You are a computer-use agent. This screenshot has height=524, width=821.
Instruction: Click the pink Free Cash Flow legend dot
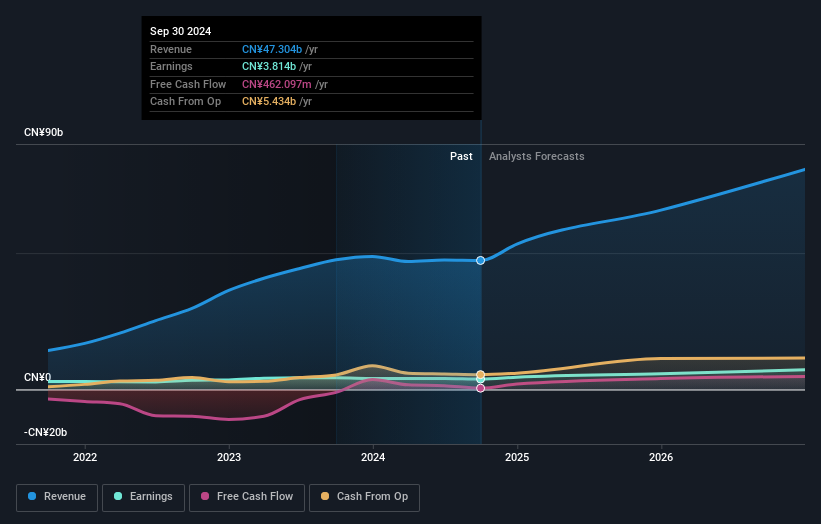205,496
